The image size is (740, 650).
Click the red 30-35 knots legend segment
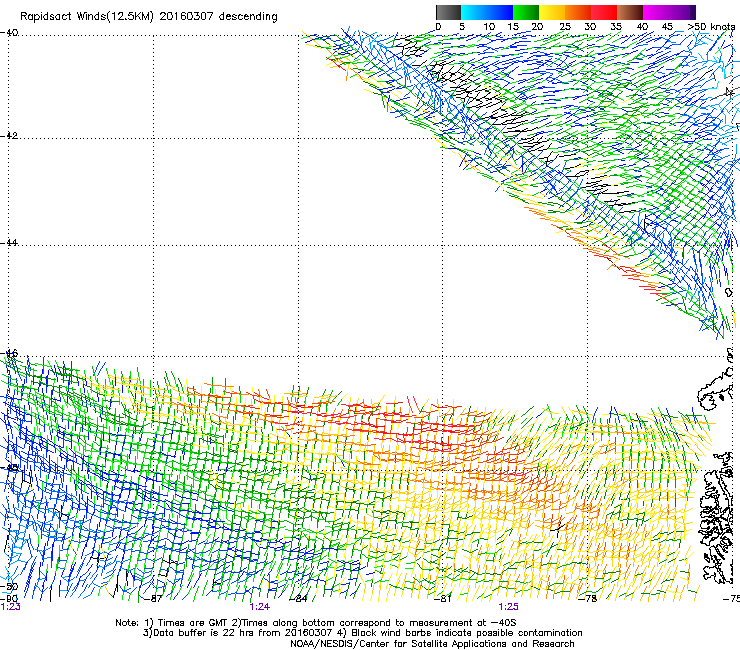click(604, 12)
